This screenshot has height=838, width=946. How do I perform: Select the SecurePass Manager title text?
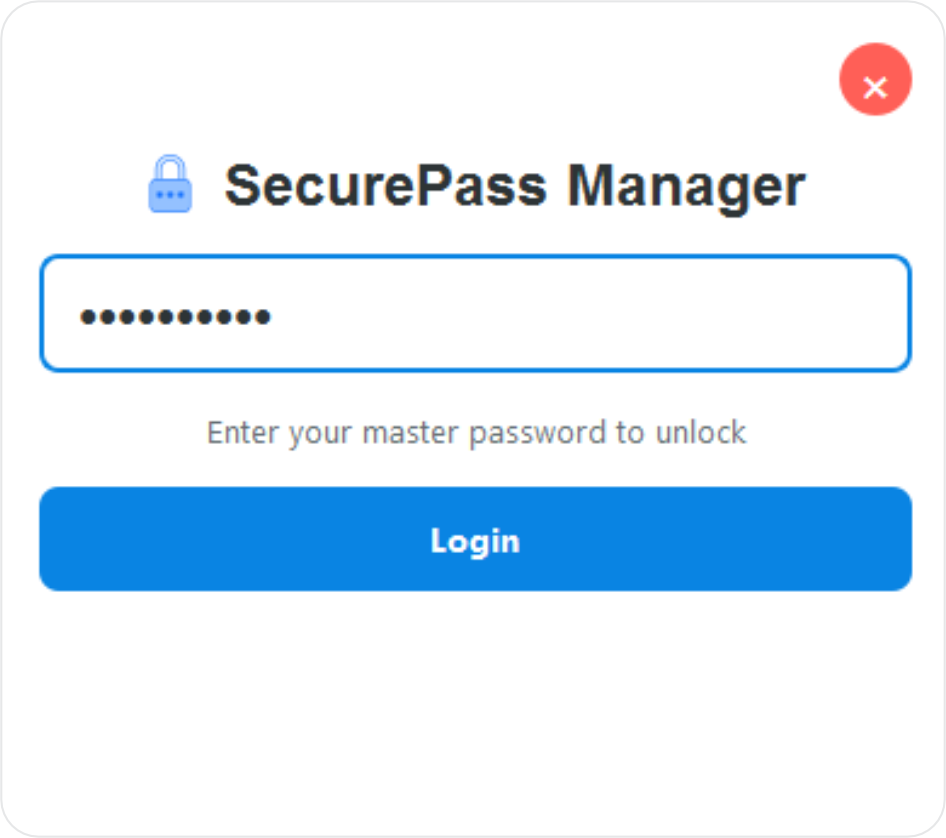[516, 184]
